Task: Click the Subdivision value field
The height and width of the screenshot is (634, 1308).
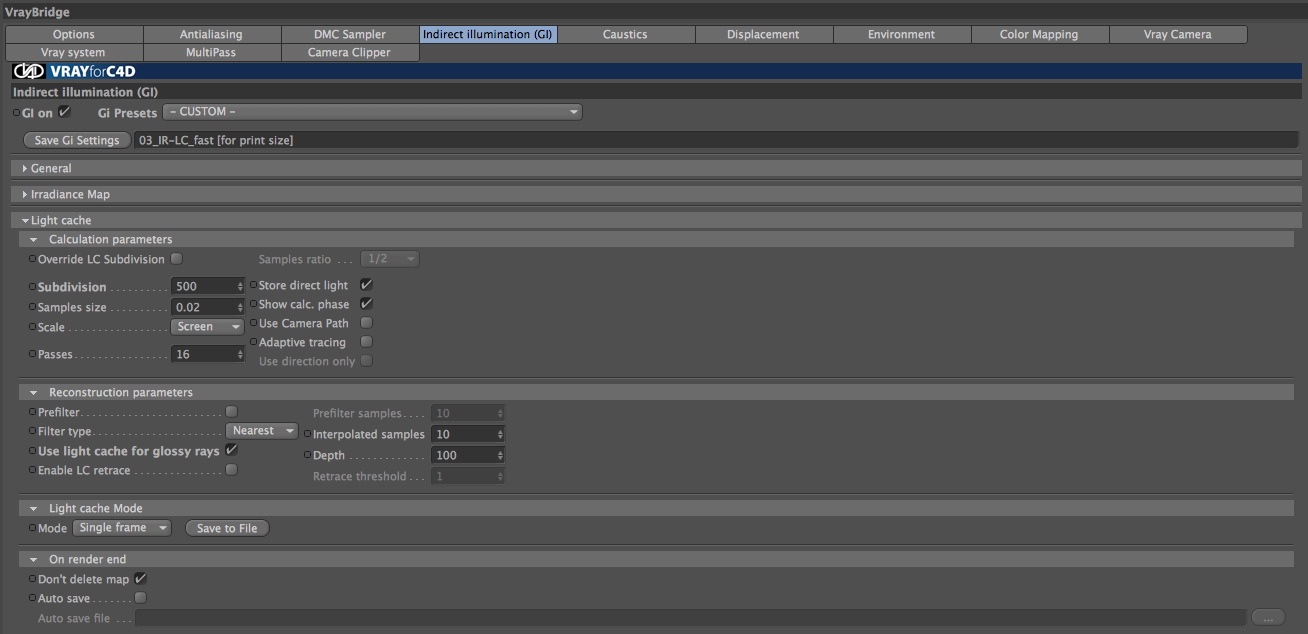Action: [x=203, y=286]
